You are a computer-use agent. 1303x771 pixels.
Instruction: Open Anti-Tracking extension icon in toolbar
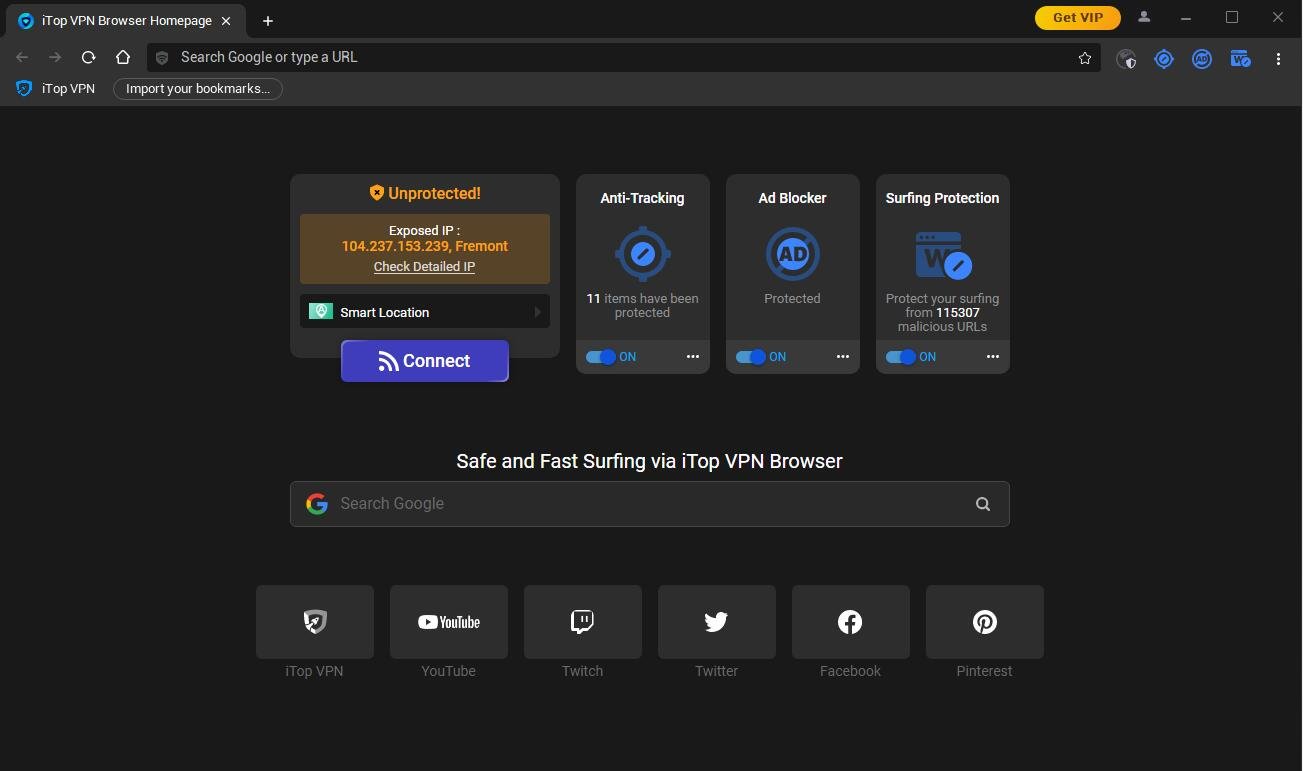1164,59
